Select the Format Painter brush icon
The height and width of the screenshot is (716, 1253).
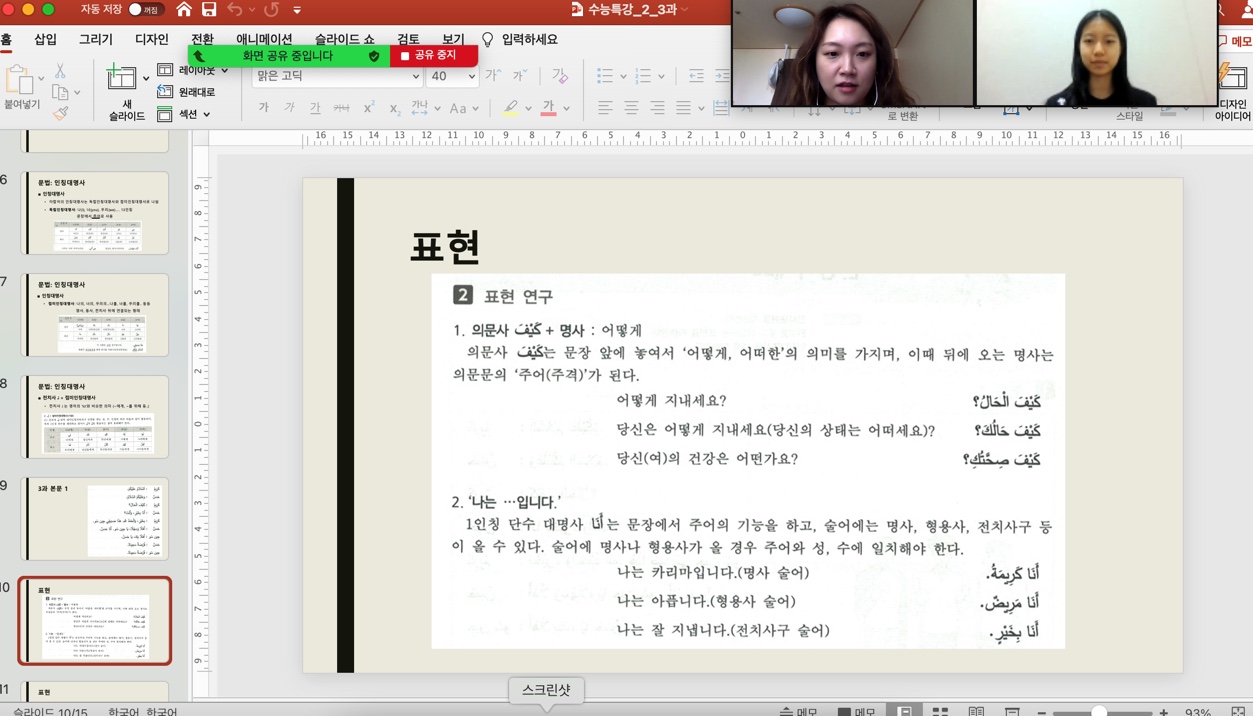[x=60, y=115]
